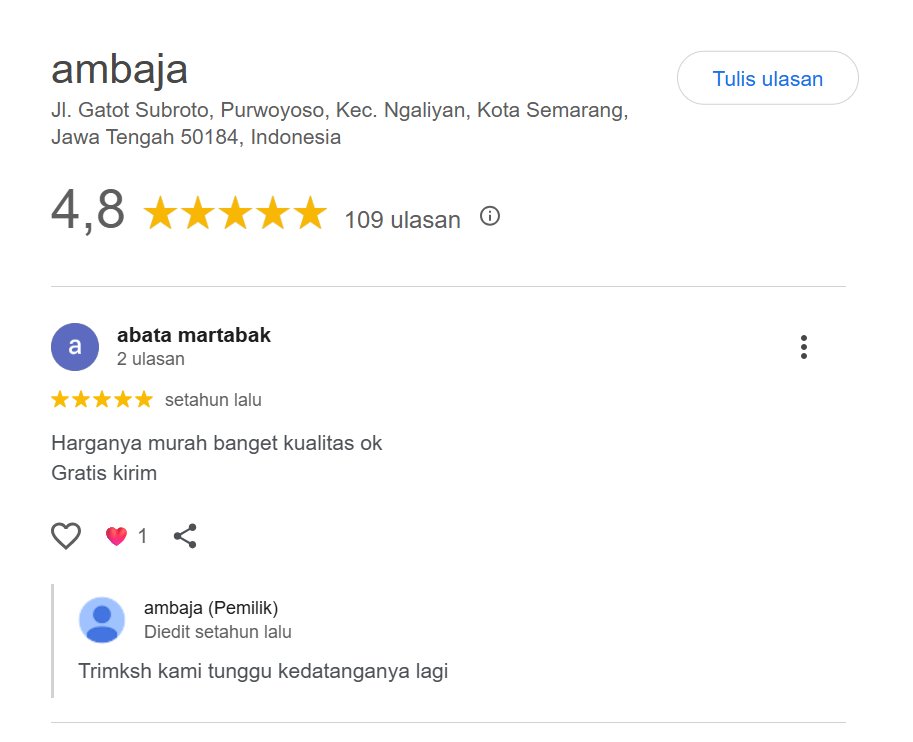Click the owner's blue profile avatar
Viewport: 913px width, 742px height.
102,620
